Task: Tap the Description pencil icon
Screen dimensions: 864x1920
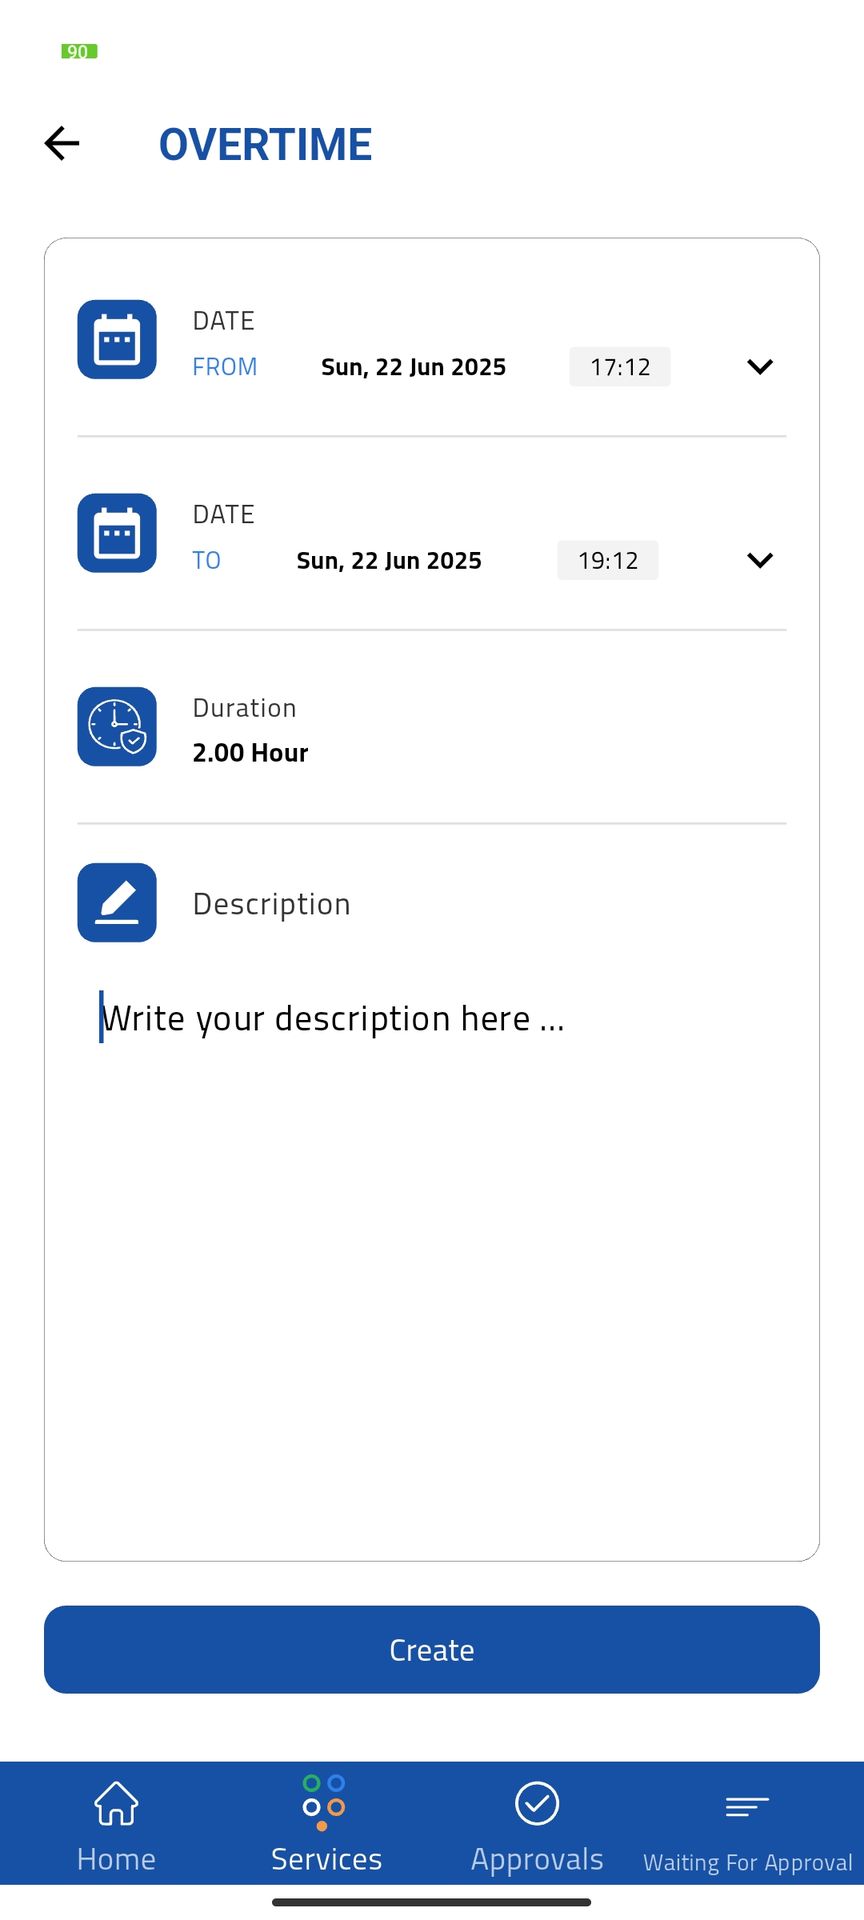Action: 117,902
